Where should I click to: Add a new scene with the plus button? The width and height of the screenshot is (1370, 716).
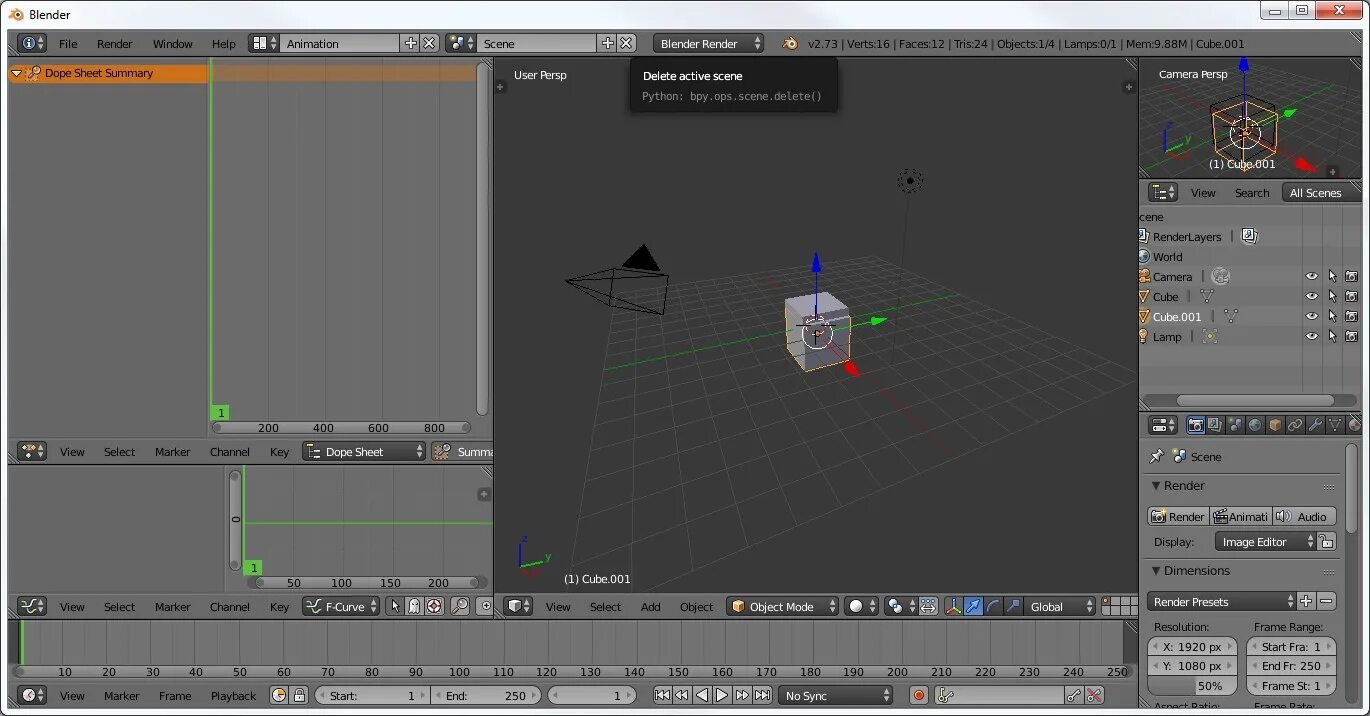coord(607,43)
